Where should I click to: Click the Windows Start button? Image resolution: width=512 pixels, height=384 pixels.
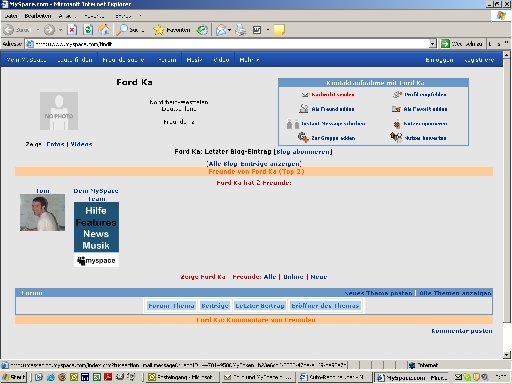(14, 377)
